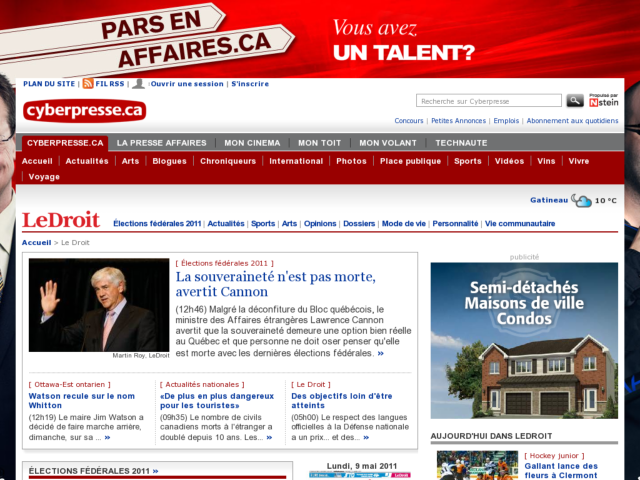Click Actualités nationales category tag
This screenshot has width=640, height=480.
coord(202,384)
